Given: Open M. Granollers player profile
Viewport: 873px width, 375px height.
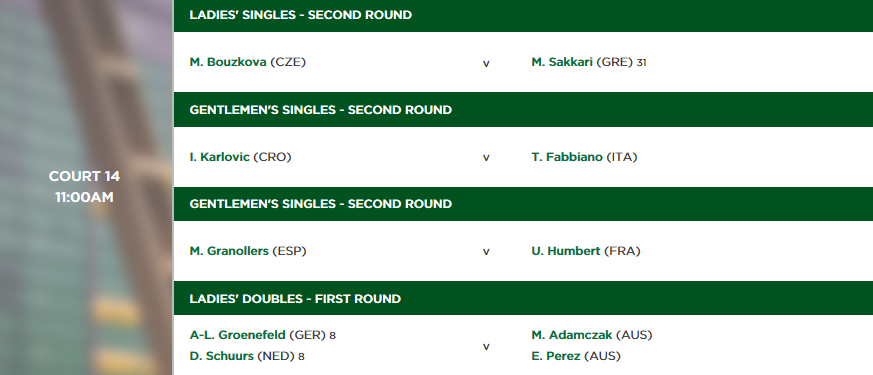Looking at the screenshot, I should point(229,251).
